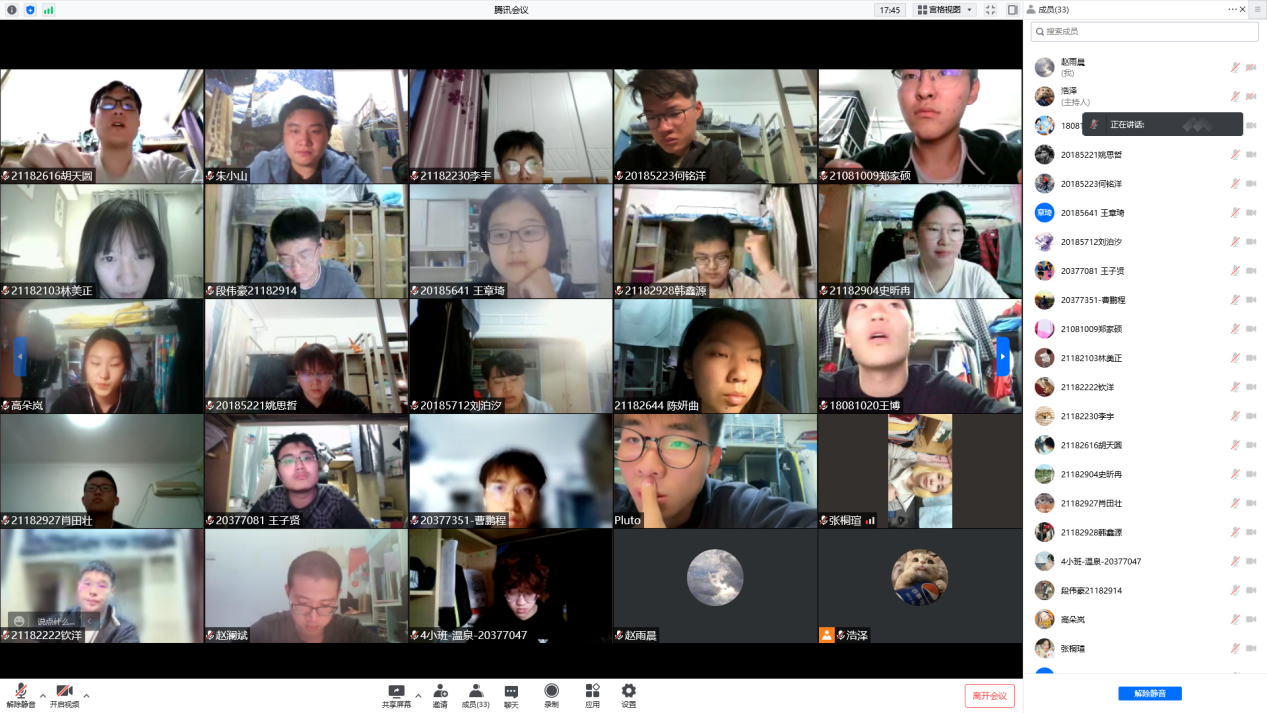Toggle 开启视频 camera on
Image resolution: width=1267 pixels, height=713 pixels.
[x=64, y=695]
